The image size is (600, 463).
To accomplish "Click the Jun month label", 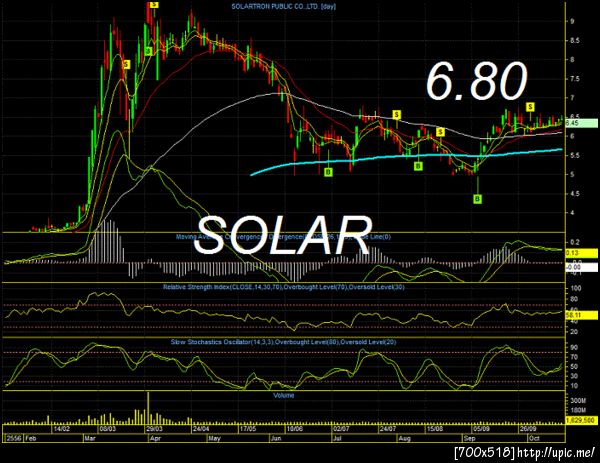I will (x=276, y=439).
